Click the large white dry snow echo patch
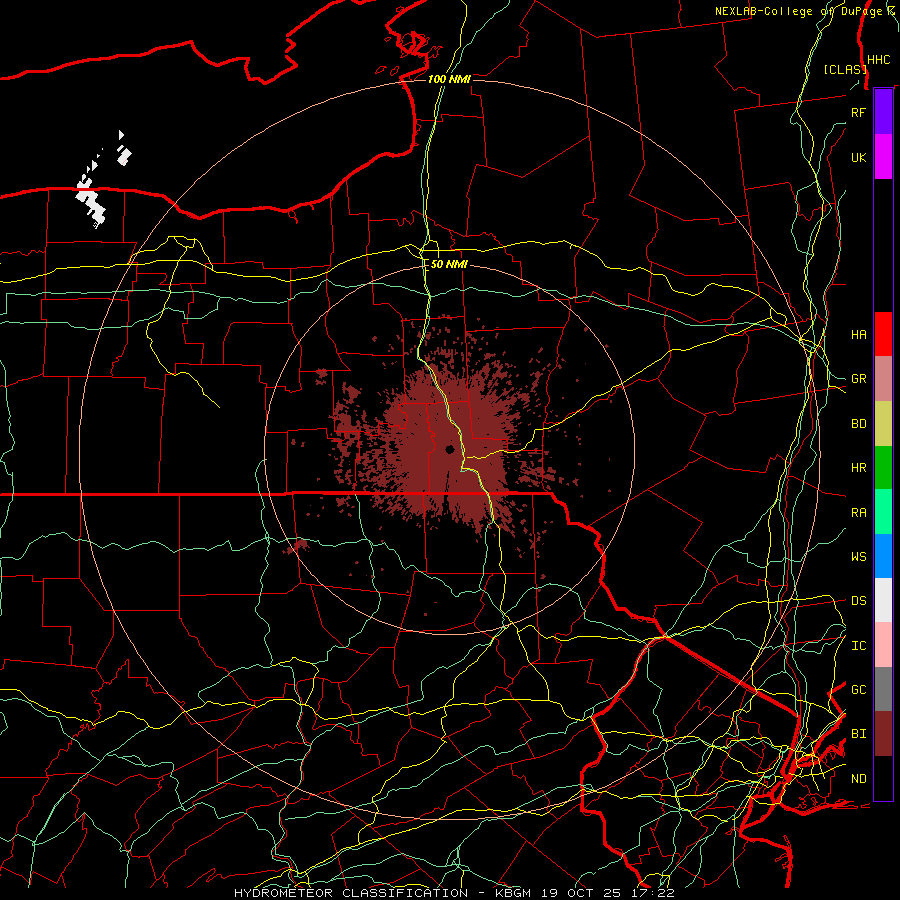This screenshot has width=900, height=900. (x=91, y=200)
